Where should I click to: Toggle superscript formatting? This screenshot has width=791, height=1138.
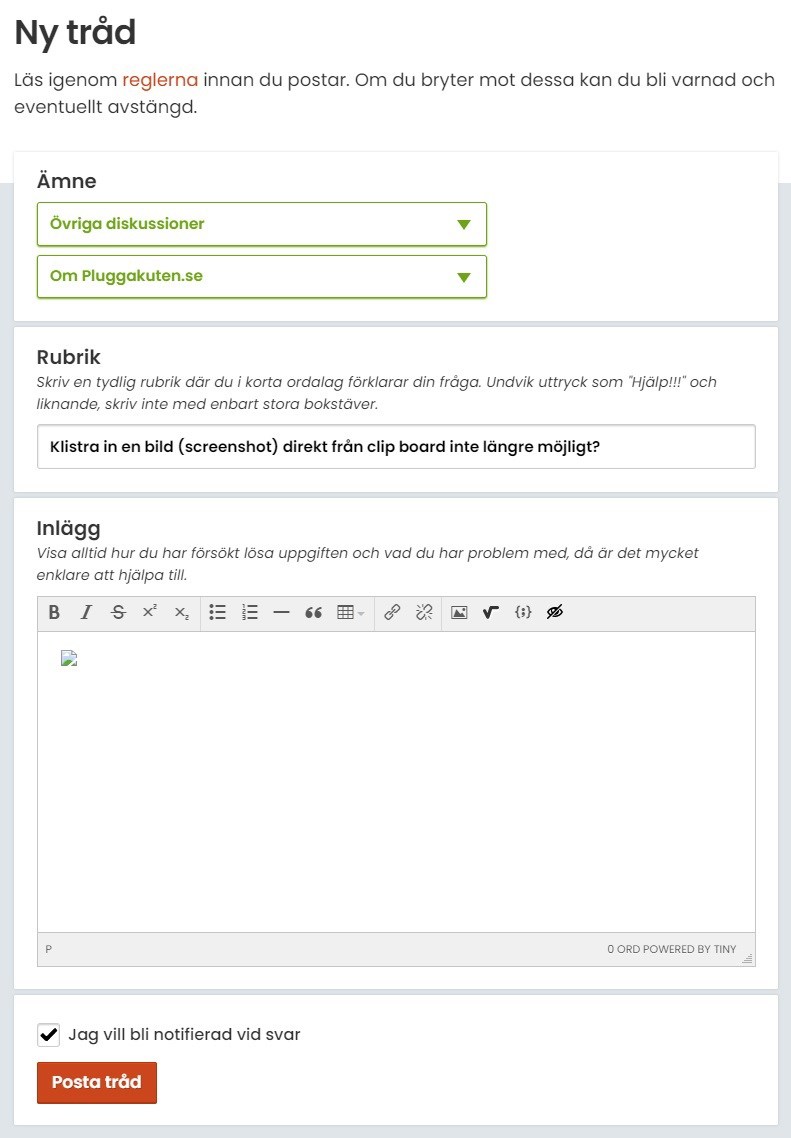[x=149, y=613]
